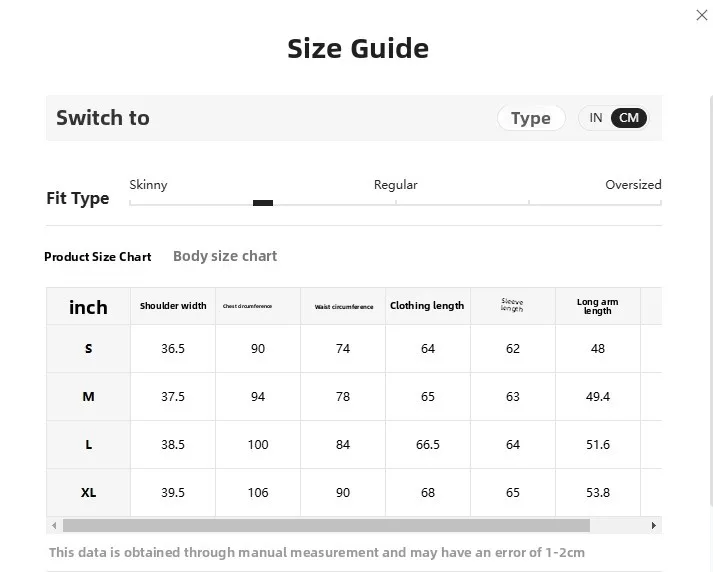Click the table's right scroll arrow
This screenshot has height=572, width=713.
(x=653, y=526)
